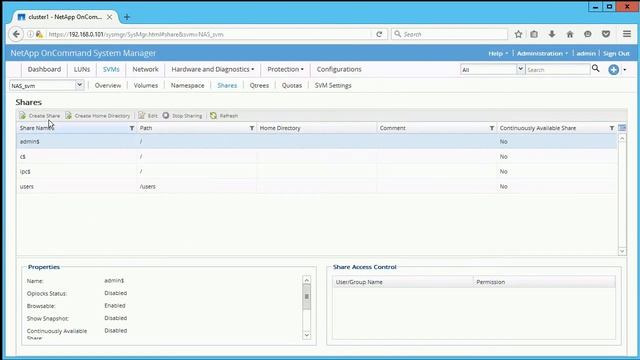Image resolution: width=640 pixels, height=360 pixels.
Task: Open the Namespace subtab
Action: (187, 85)
